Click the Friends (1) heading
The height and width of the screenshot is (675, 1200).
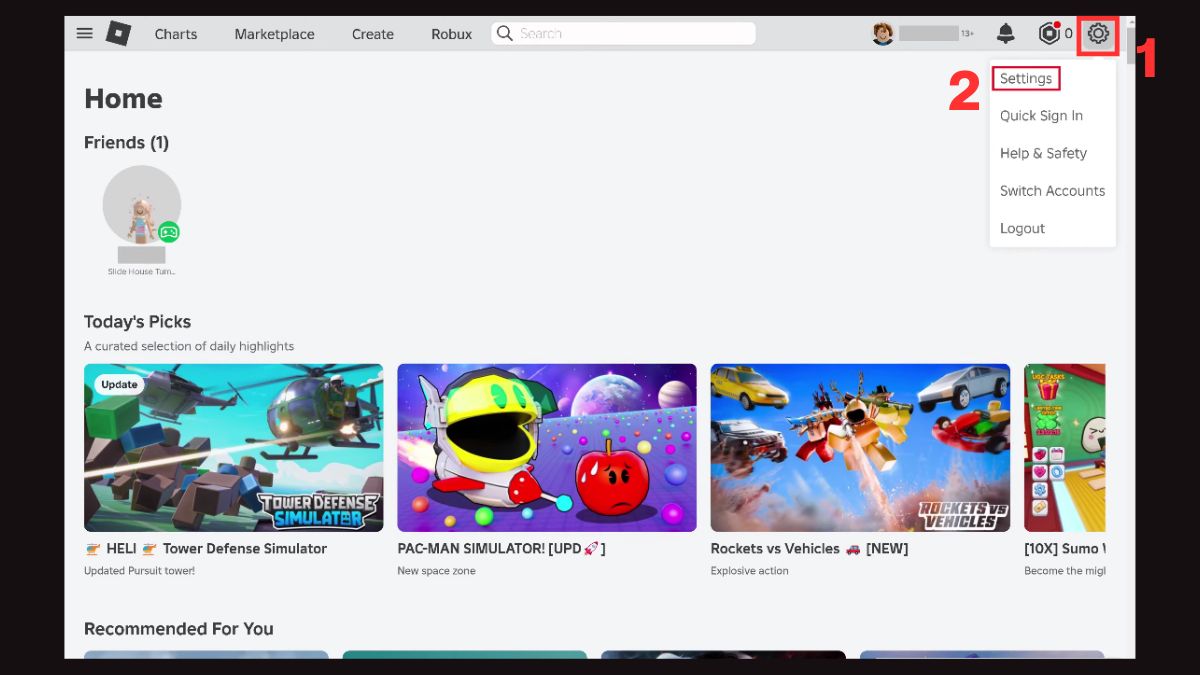pyautogui.click(x=126, y=142)
